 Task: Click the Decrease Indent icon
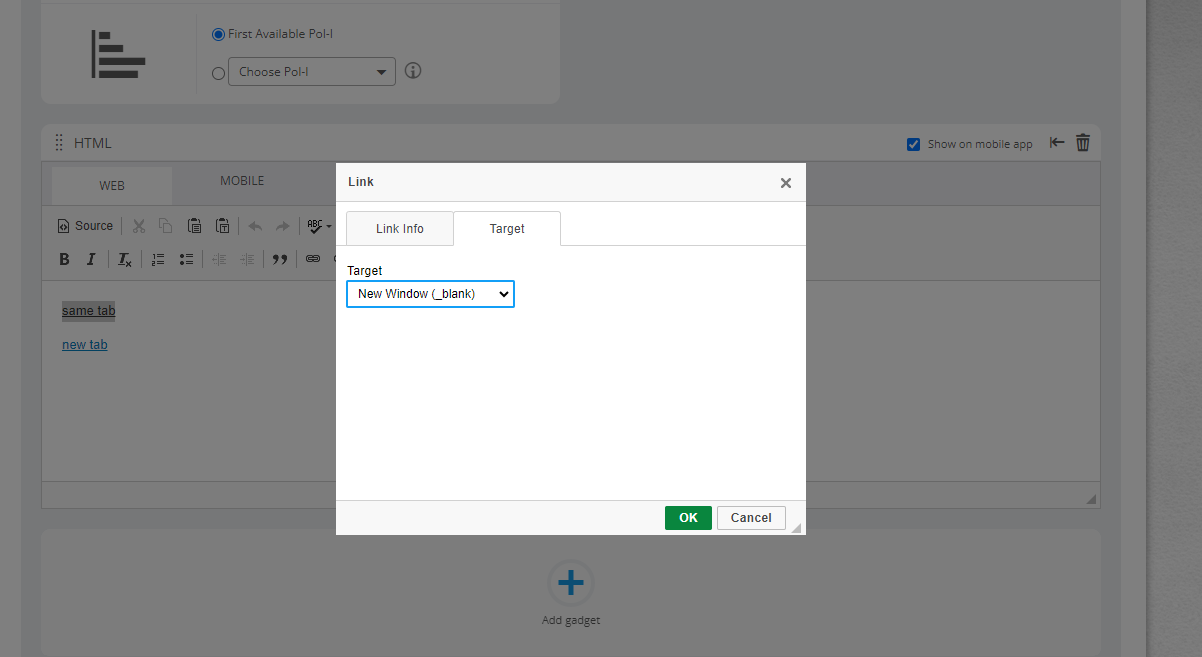point(219,259)
